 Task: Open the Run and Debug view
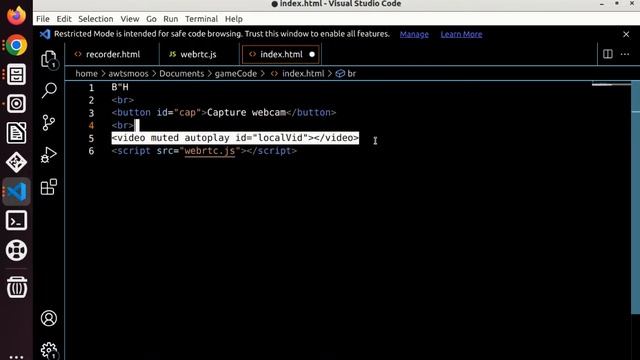(x=49, y=155)
